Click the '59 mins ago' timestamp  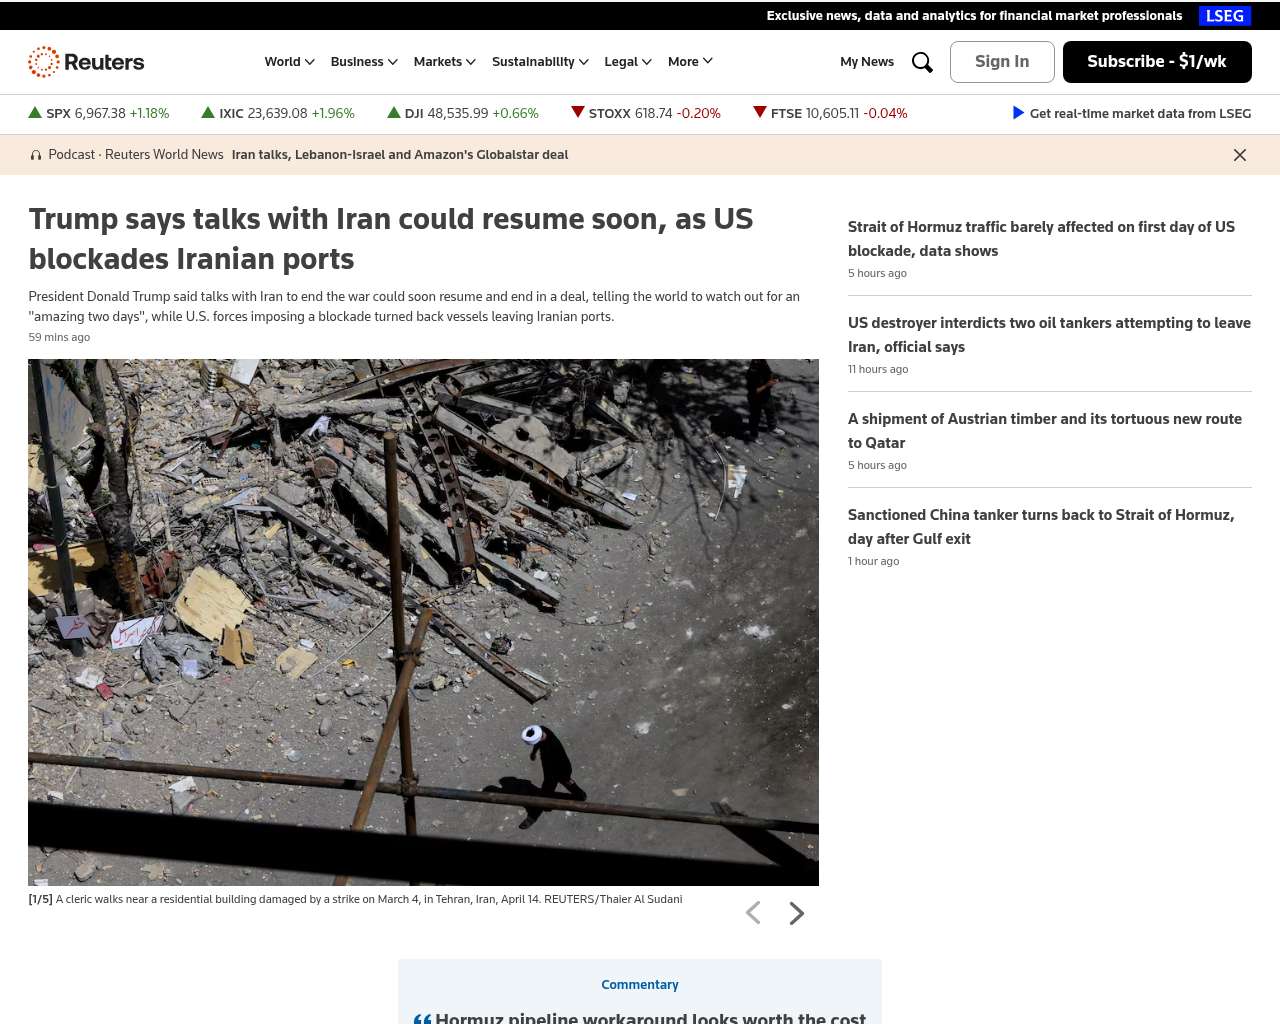point(59,337)
